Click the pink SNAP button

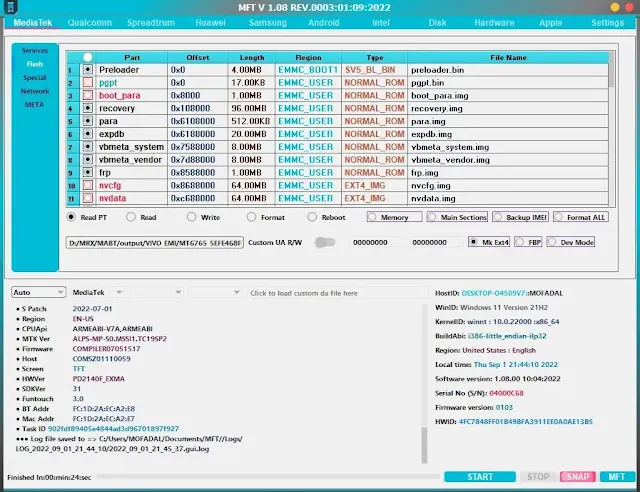pos(578,477)
